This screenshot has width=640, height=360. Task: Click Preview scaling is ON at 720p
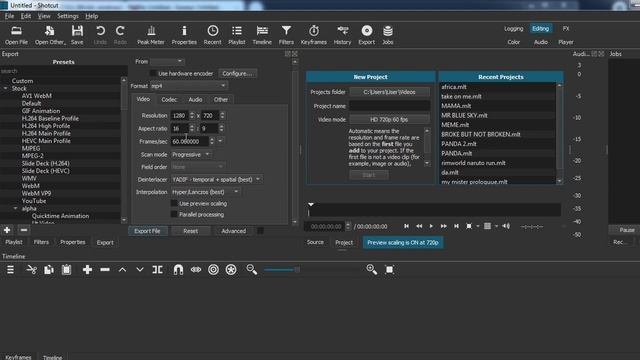coord(403,242)
